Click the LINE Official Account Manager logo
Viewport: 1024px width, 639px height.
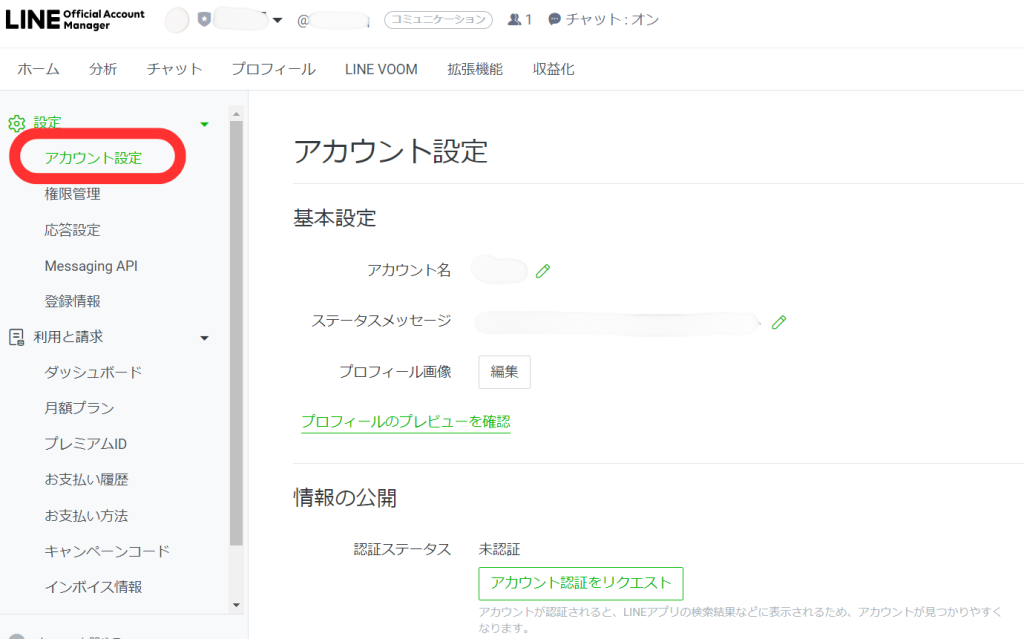74,18
